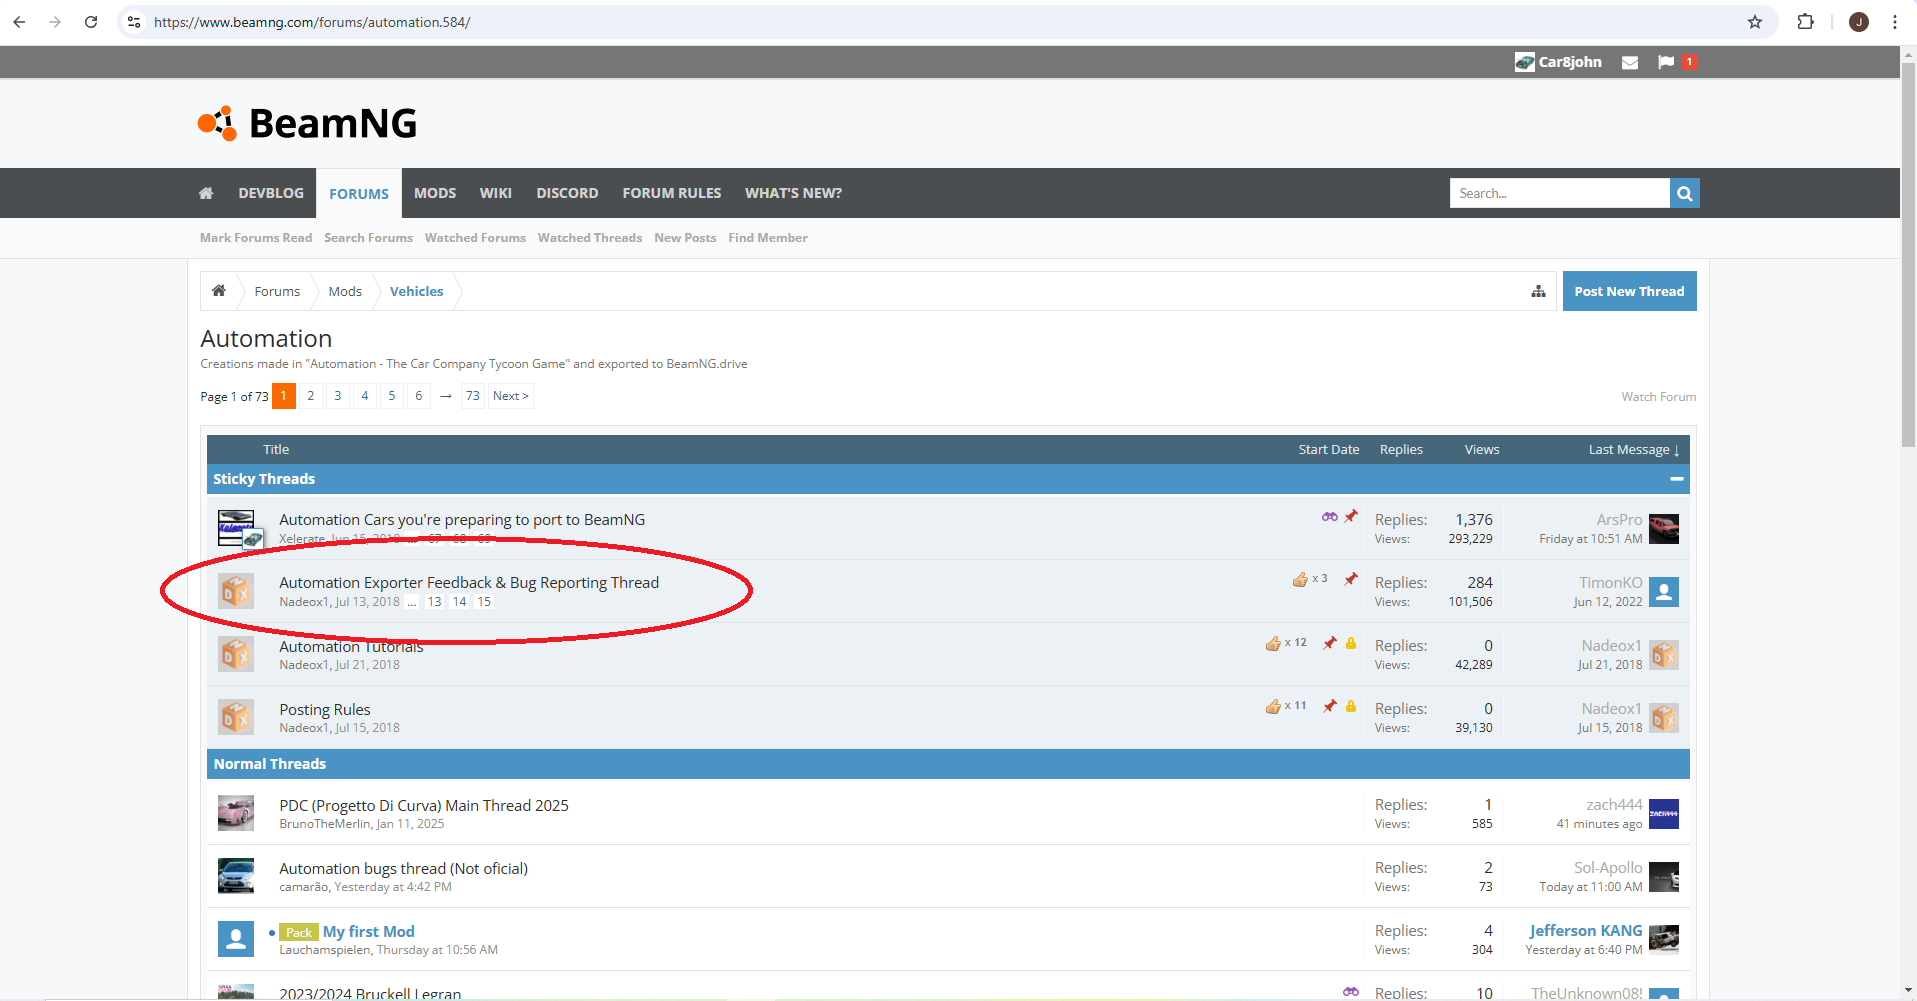Click the thumbs-up likes icon on Exporter Feedback thread

pos(1300,579)
